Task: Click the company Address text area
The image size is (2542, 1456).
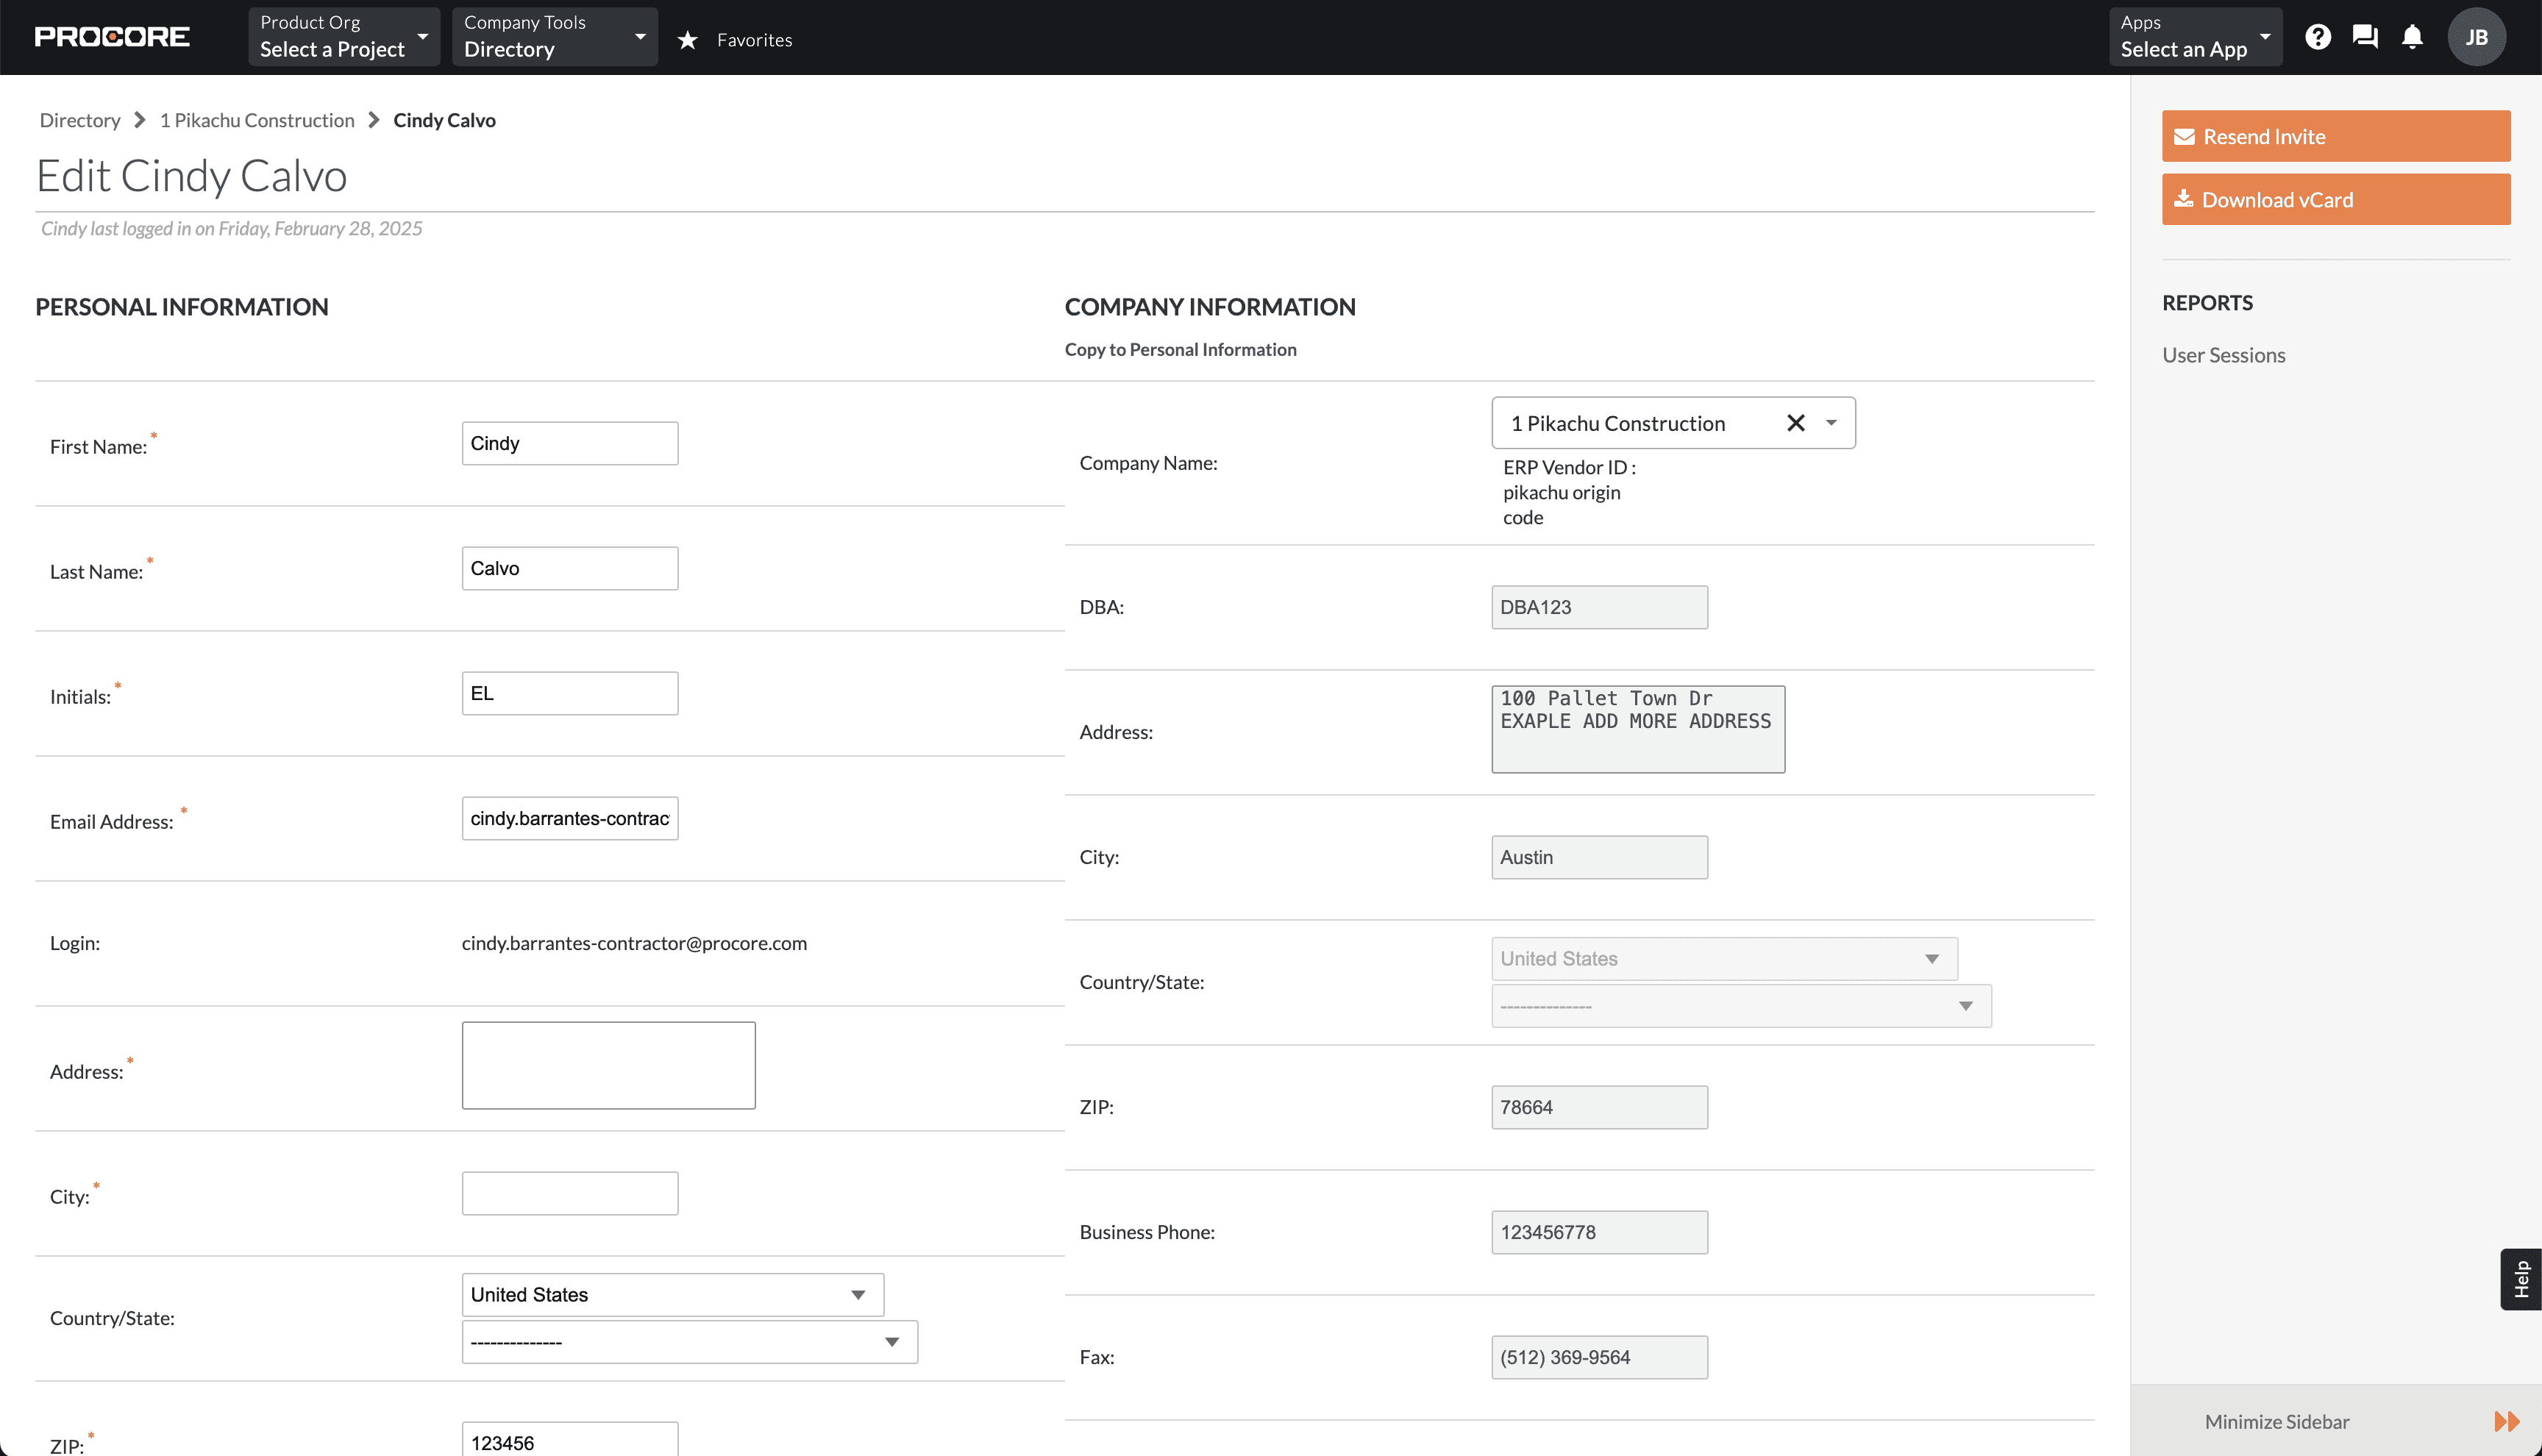Action: [1638, 729]
